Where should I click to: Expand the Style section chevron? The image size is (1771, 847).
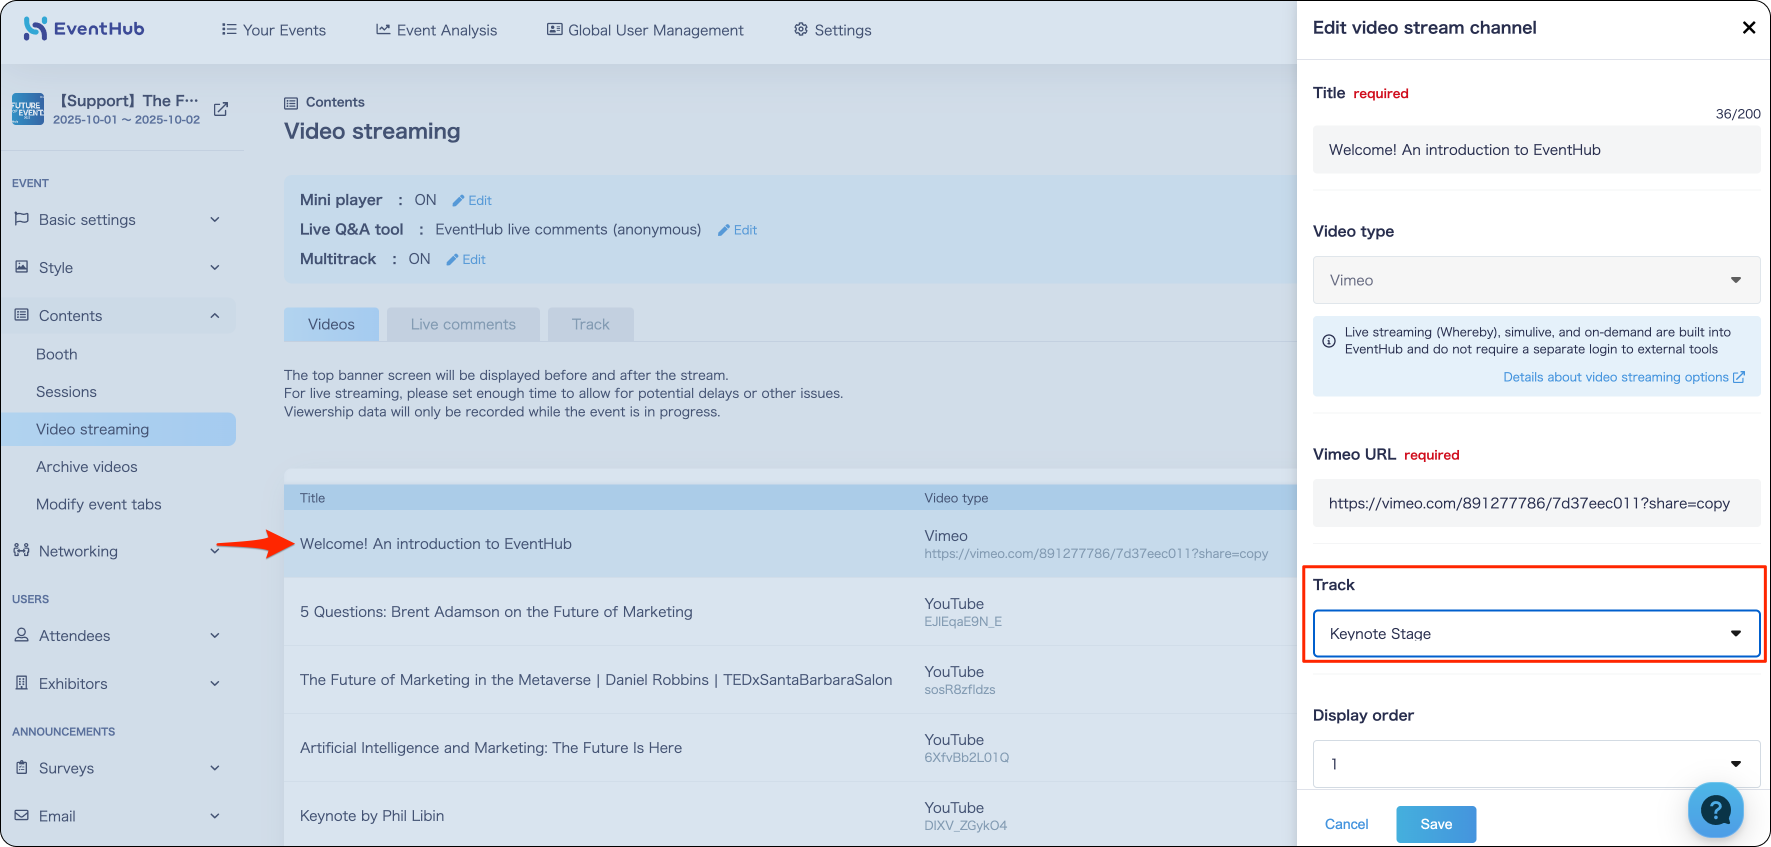[x=215, y=267]
